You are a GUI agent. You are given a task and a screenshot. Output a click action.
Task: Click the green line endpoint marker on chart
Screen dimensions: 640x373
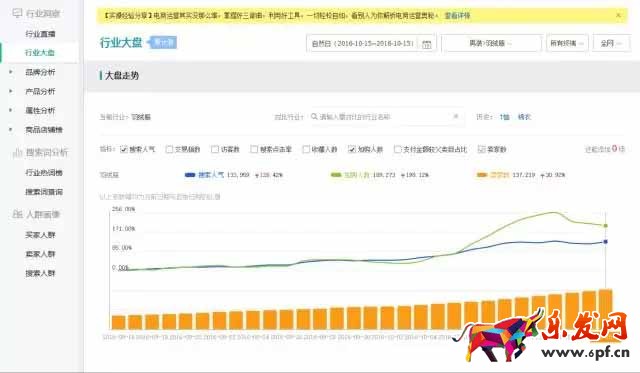coord(606,225)
